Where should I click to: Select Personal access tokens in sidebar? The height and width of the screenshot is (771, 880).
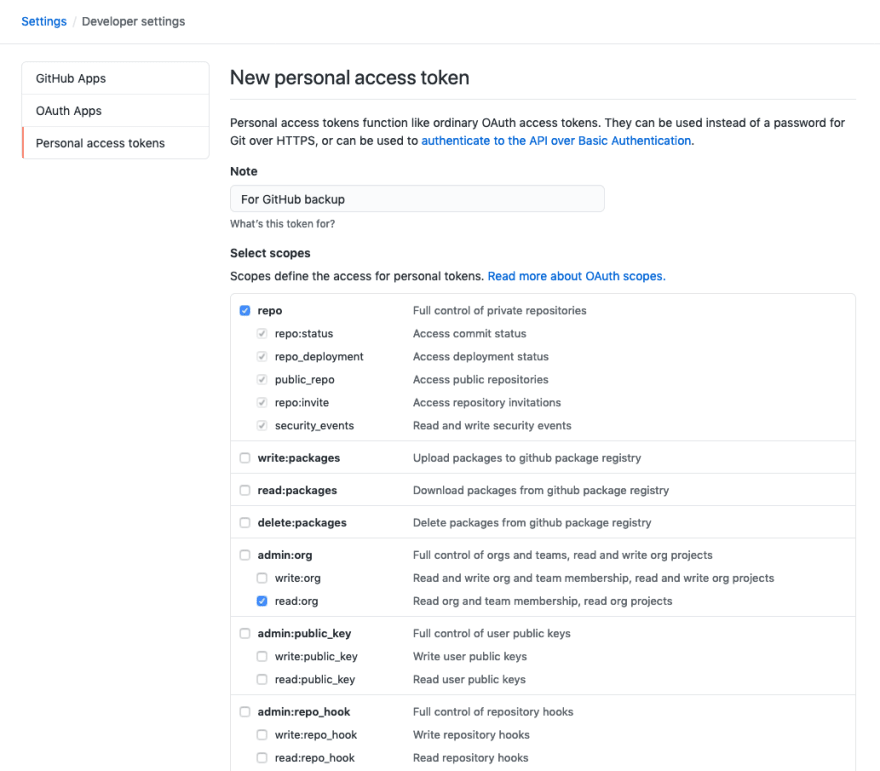(x=116, y=143)
